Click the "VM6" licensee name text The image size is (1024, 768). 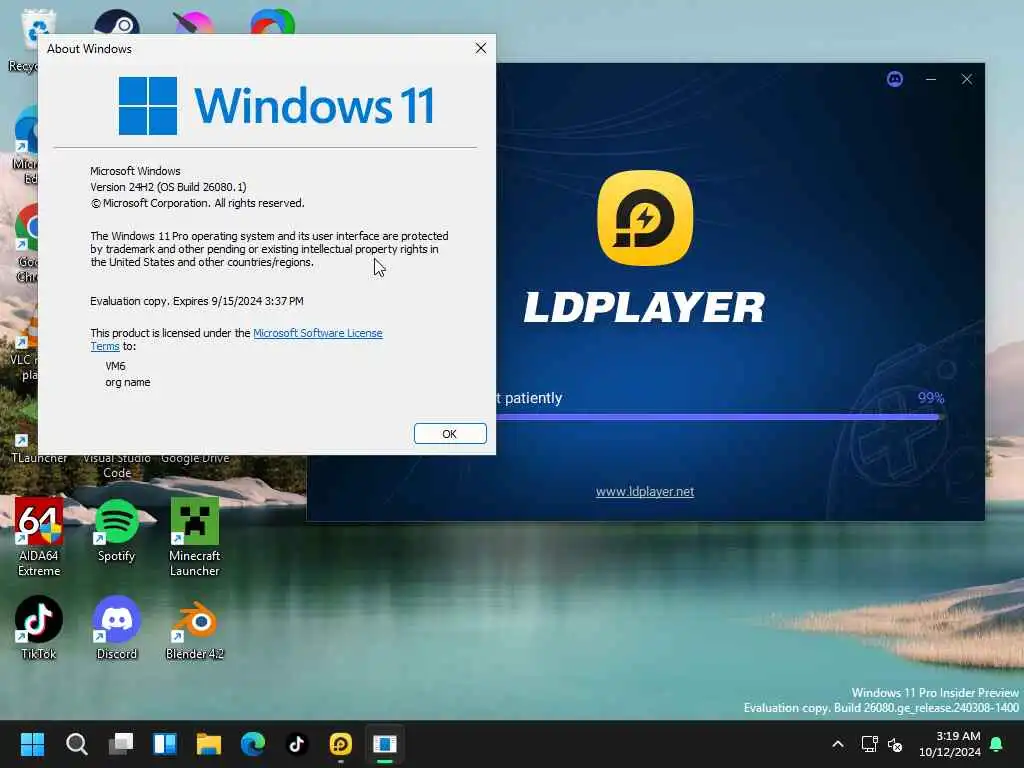tap(116, 366)
